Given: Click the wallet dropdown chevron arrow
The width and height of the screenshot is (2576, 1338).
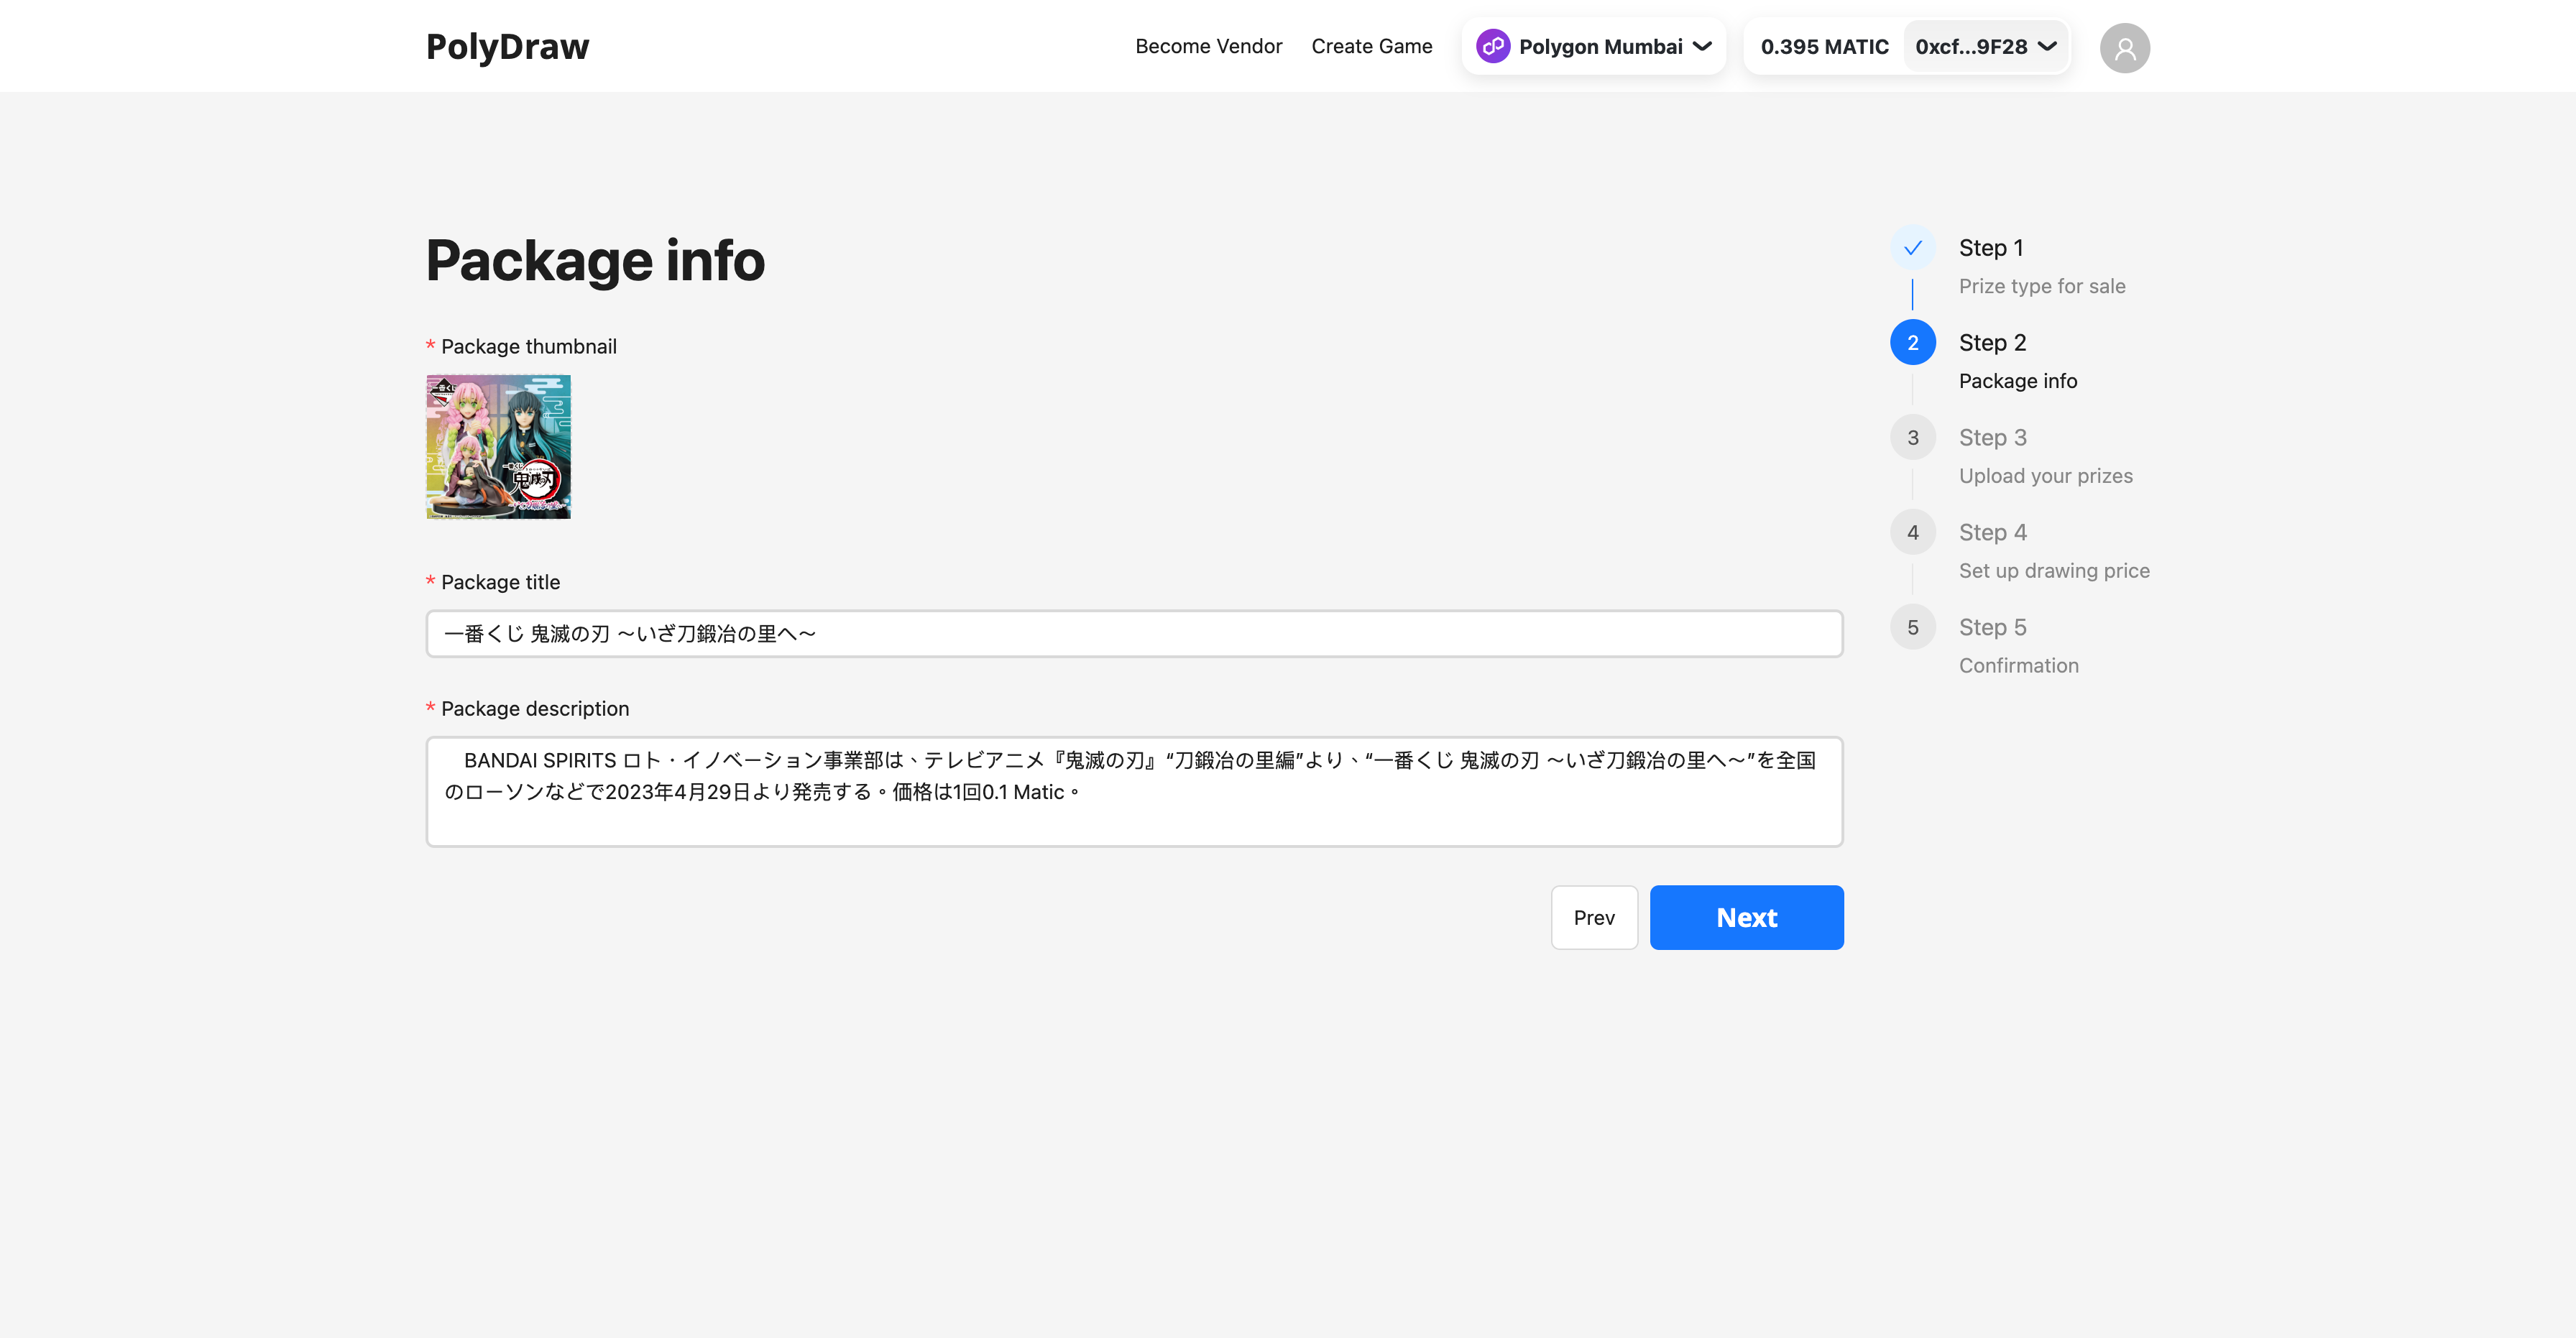Looking at the screenshot, I should [x=2043, y=46].
